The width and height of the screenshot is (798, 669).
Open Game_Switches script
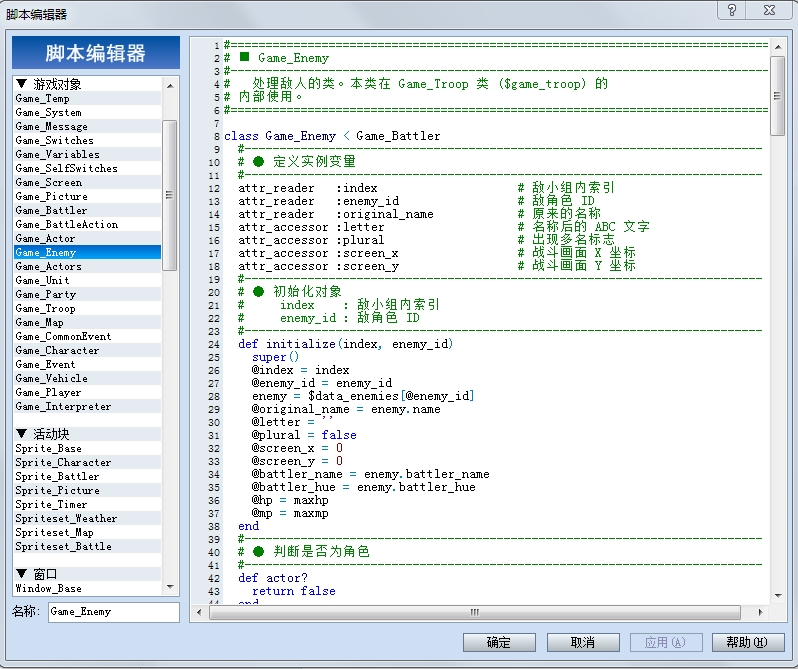pos(87,140)
